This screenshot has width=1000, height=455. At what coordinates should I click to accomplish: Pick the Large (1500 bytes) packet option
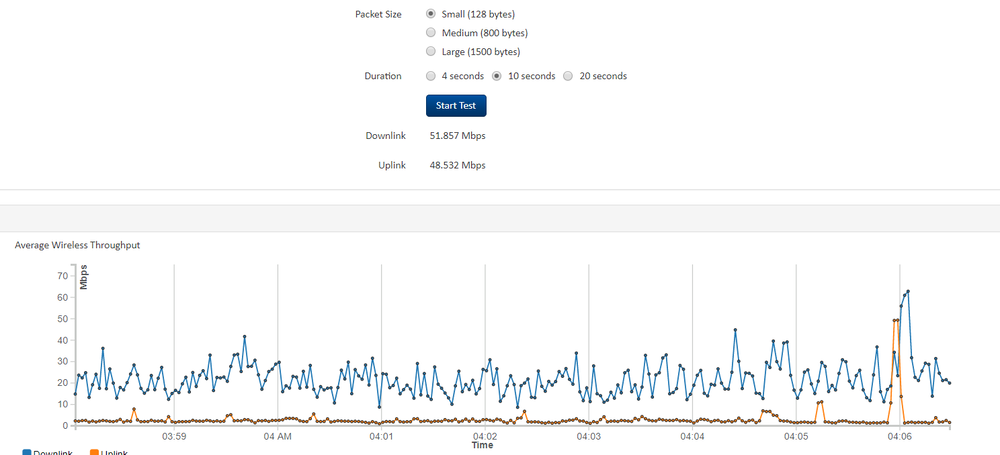tap(431, 51)
